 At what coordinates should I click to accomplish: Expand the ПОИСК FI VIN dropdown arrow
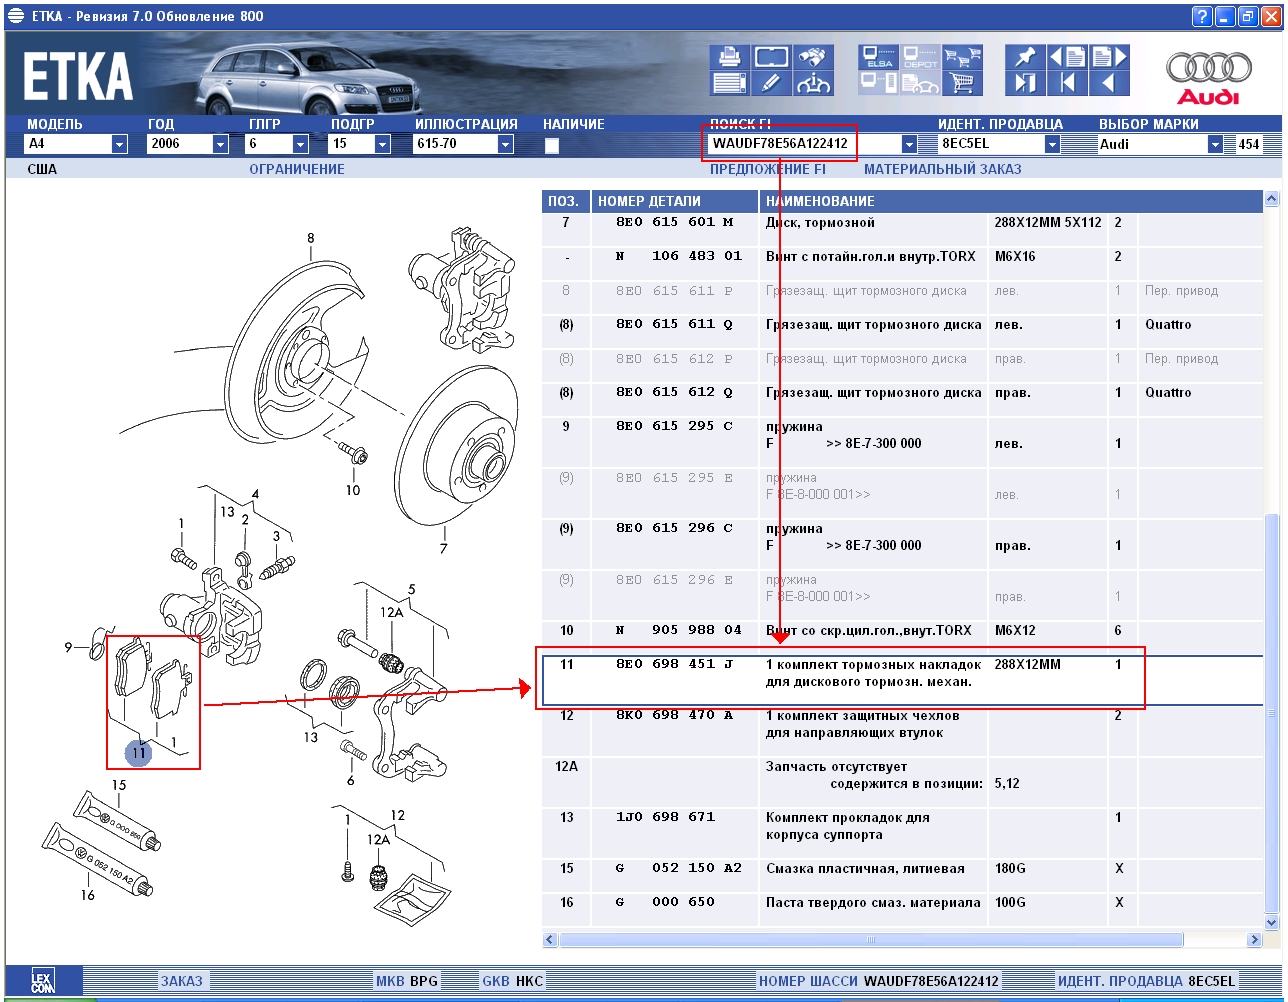click(x=908, y=144)
